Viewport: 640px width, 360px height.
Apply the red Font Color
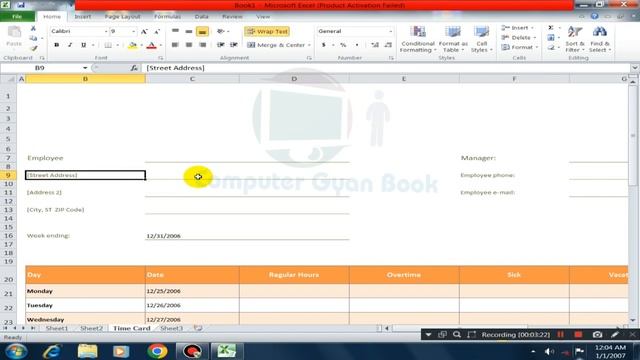coord(151,45)
